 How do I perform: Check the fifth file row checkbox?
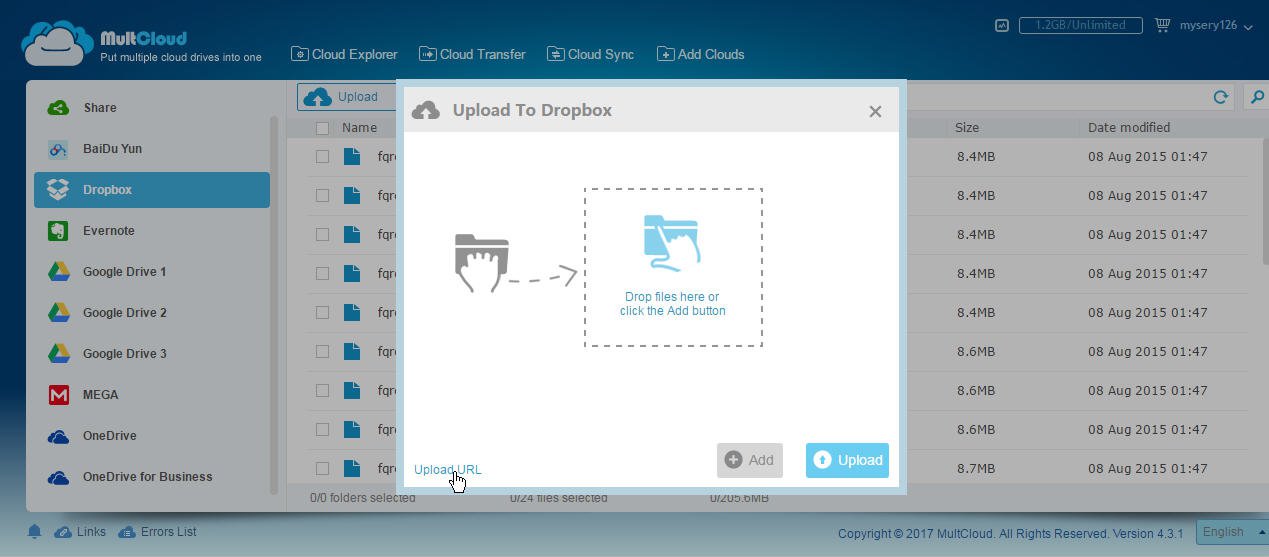tap(322, 313)
